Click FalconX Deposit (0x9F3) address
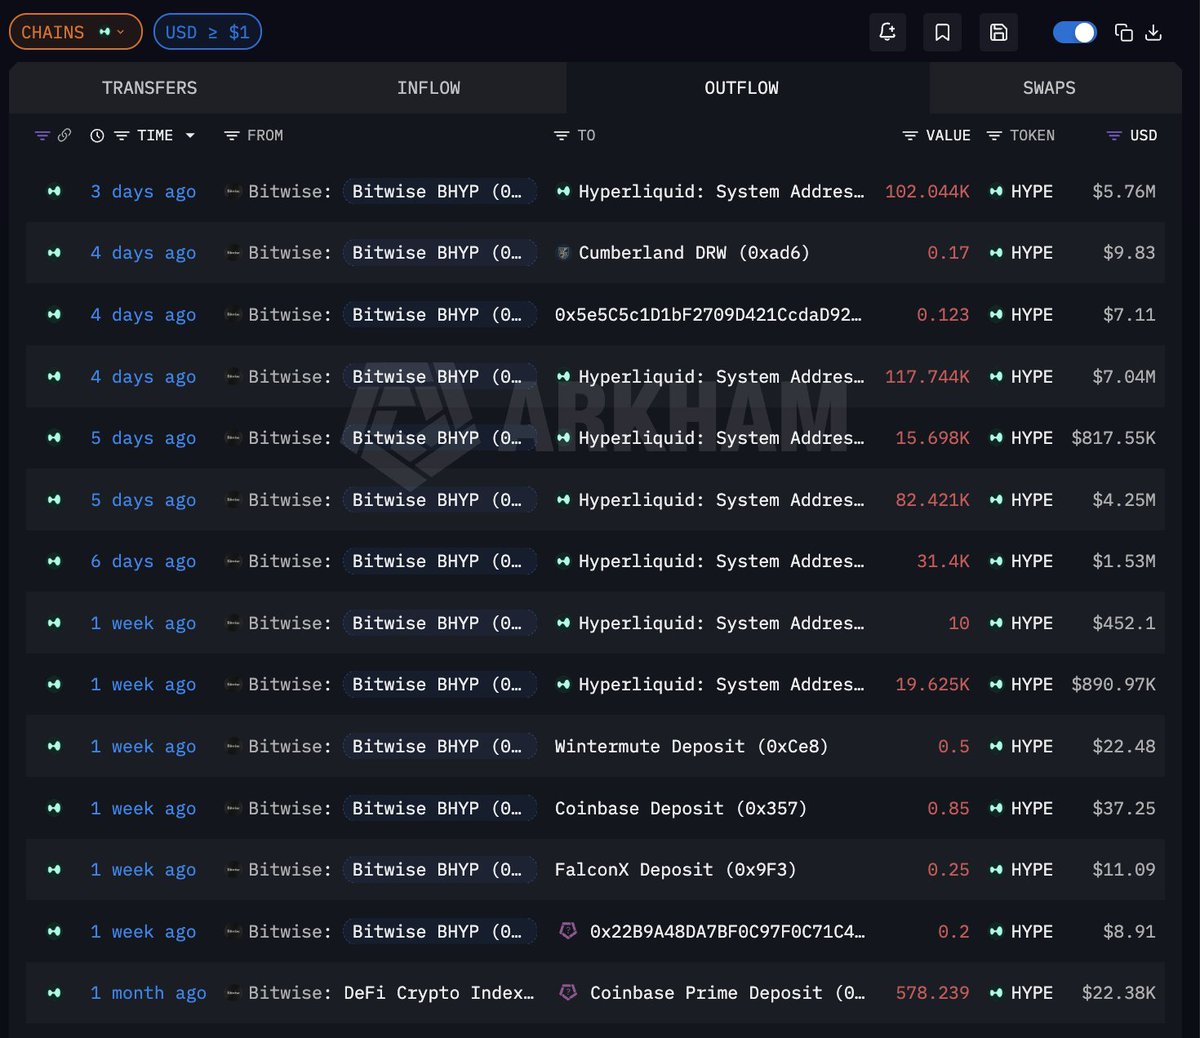Image resolution: width=1200 pixels, height=1038 pixels. point(675,870)
